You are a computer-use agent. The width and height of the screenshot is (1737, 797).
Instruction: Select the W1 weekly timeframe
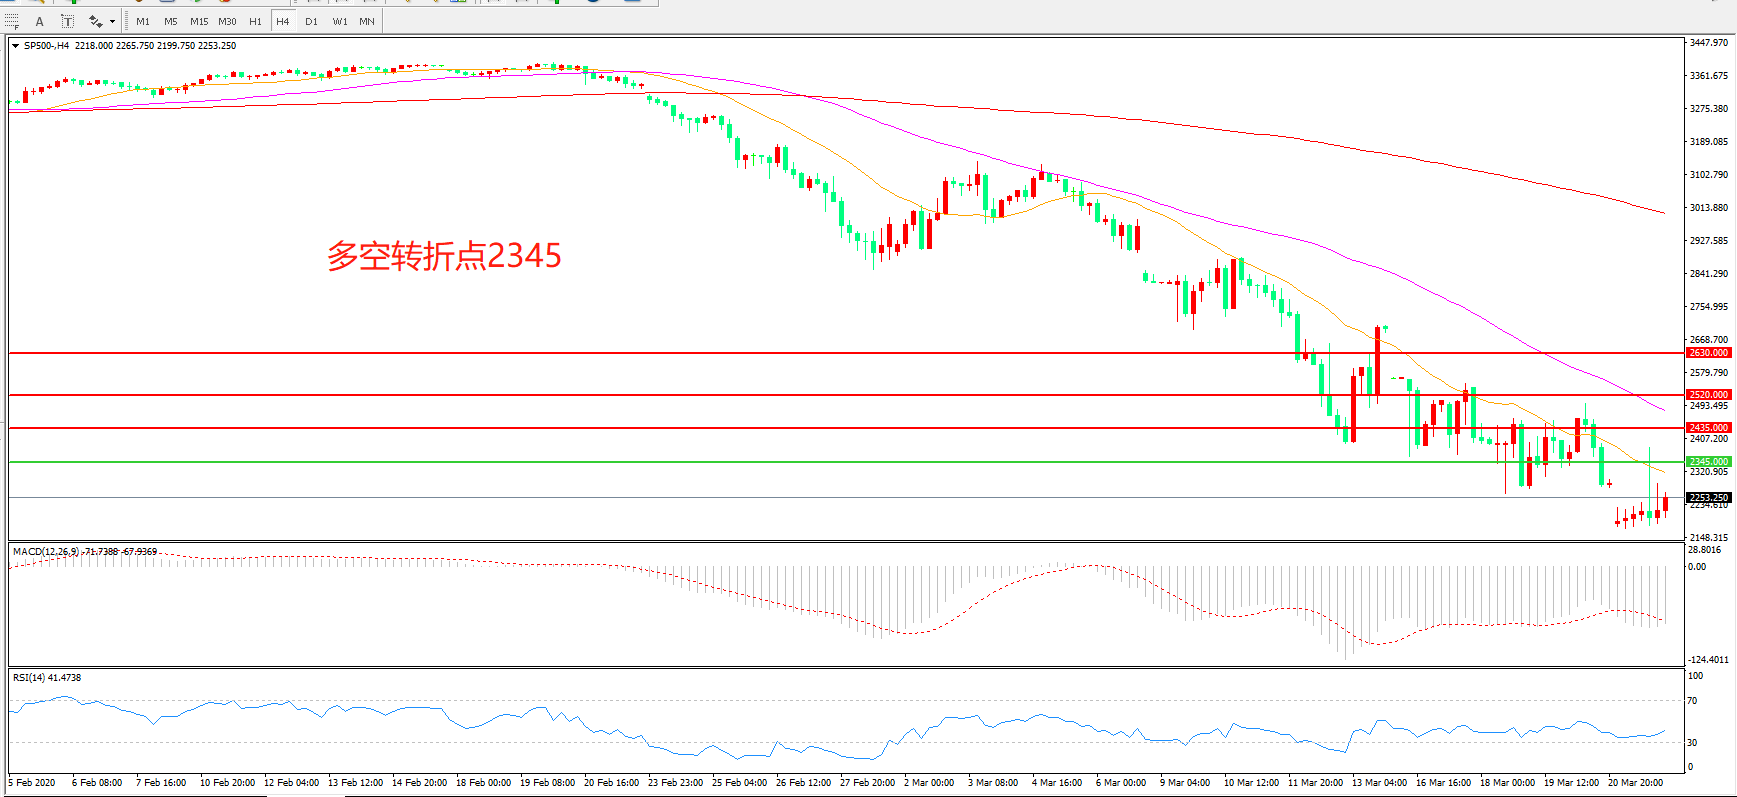[x=340, y=21]
